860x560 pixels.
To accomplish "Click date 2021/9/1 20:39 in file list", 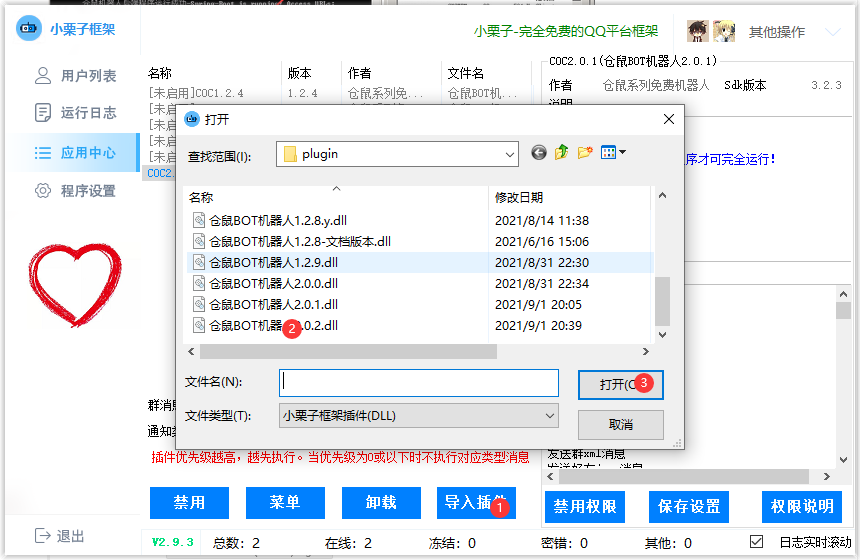I will pyautogui.click(x=538, y=326).
